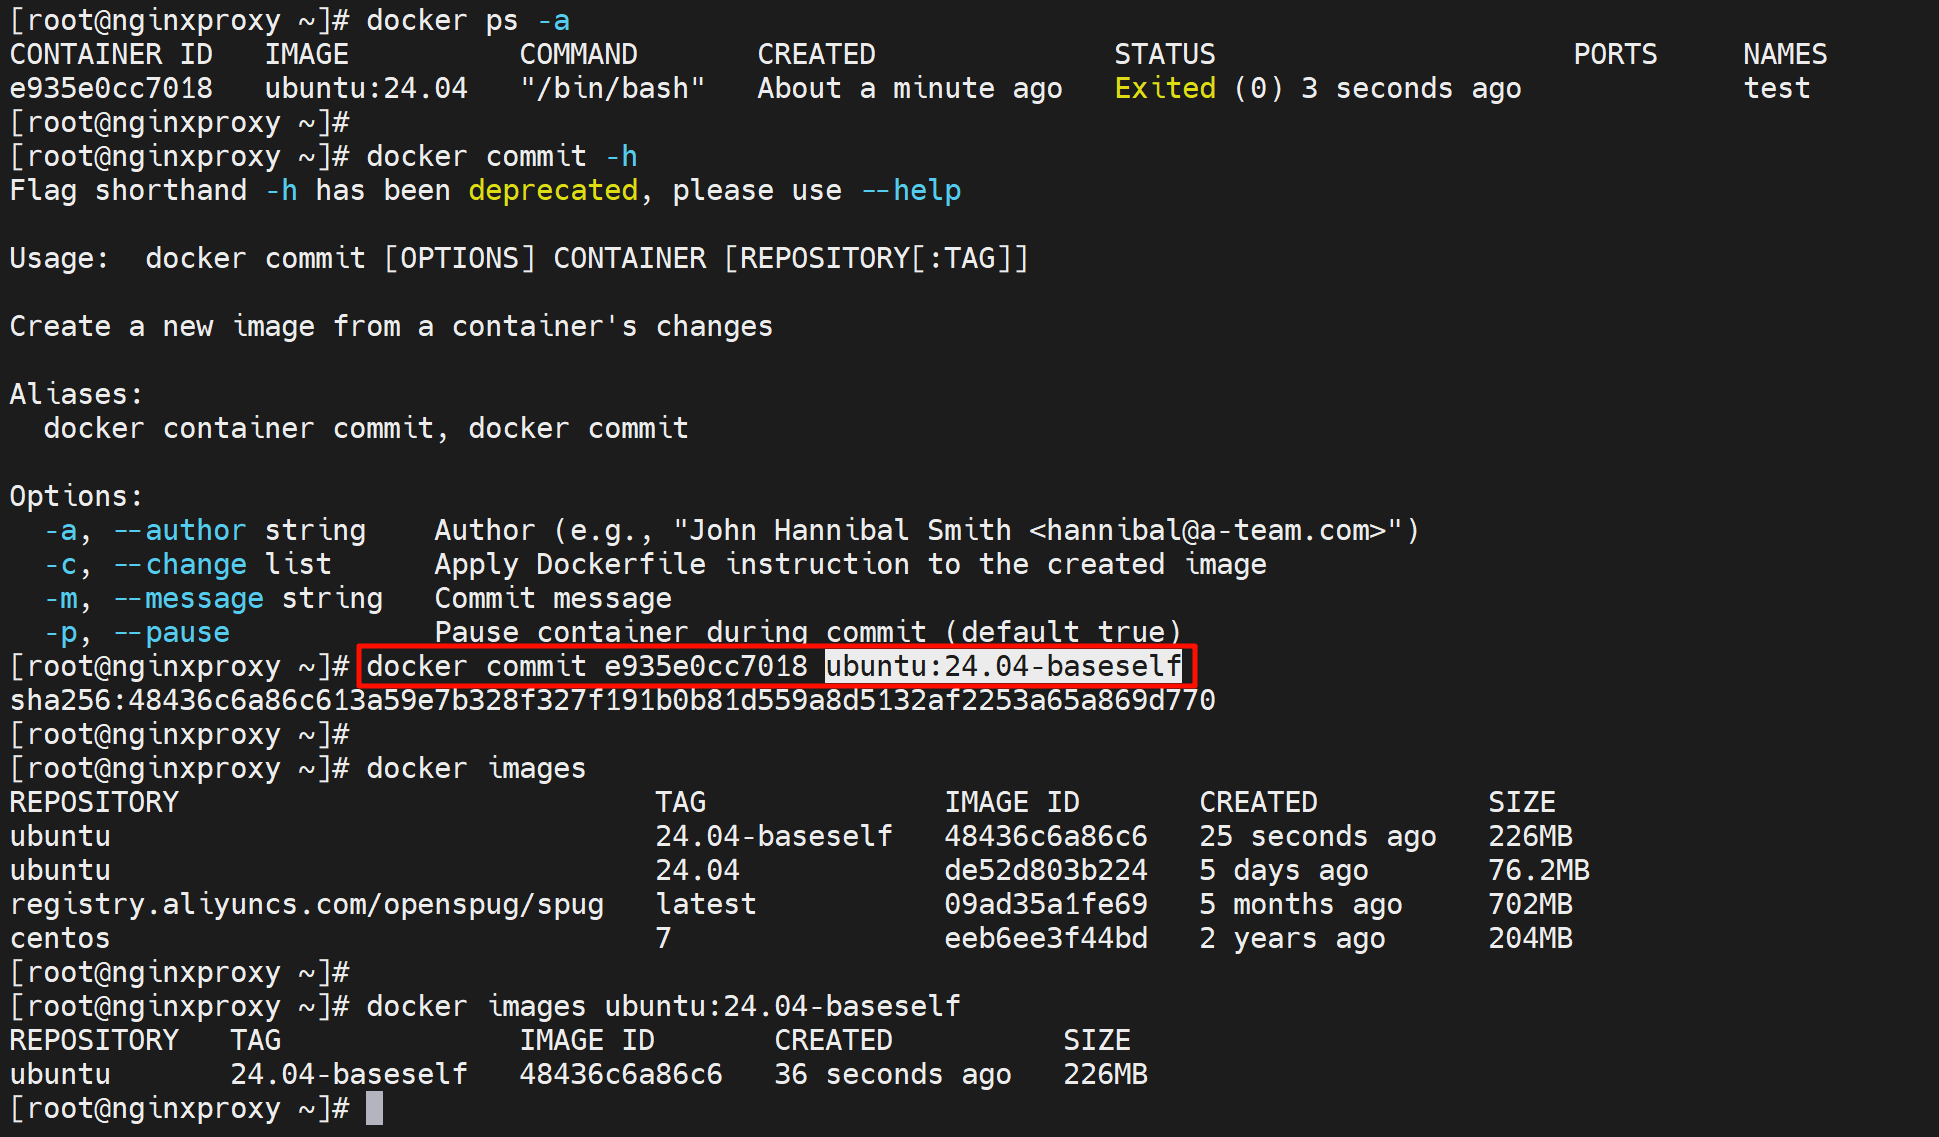Image resolution: width=1939 pixels, height=1137 pixels.
Task: Click image ID 09ad35a1fe69
Action: pos(1045,904)
